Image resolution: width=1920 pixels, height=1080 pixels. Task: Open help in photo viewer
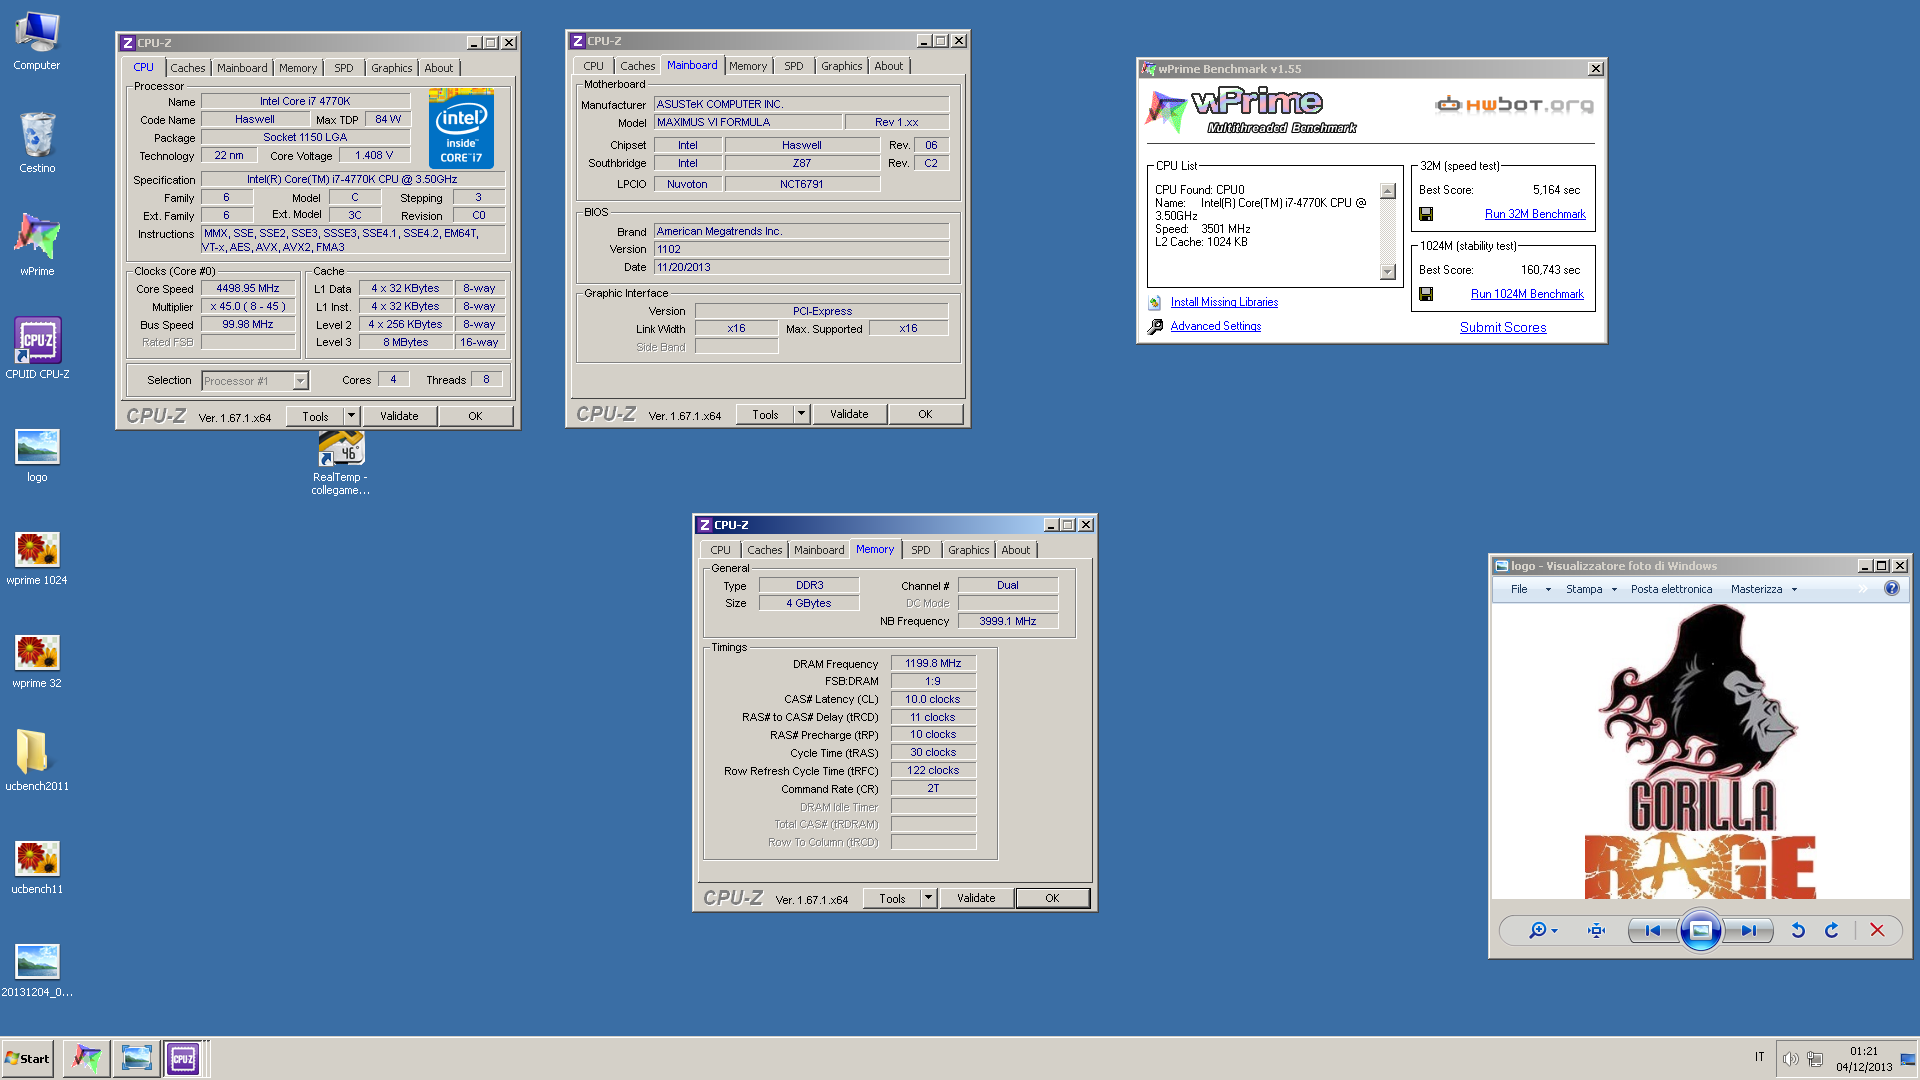tap(1891, 588)
